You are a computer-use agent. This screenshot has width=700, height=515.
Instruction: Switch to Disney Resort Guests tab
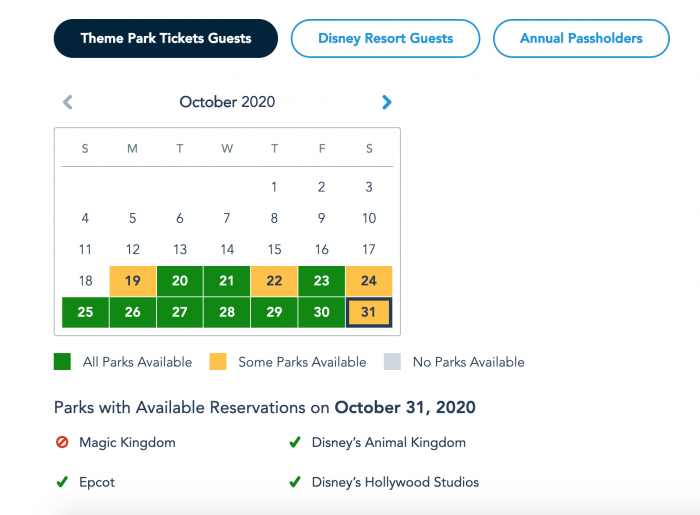pos(385,38)
